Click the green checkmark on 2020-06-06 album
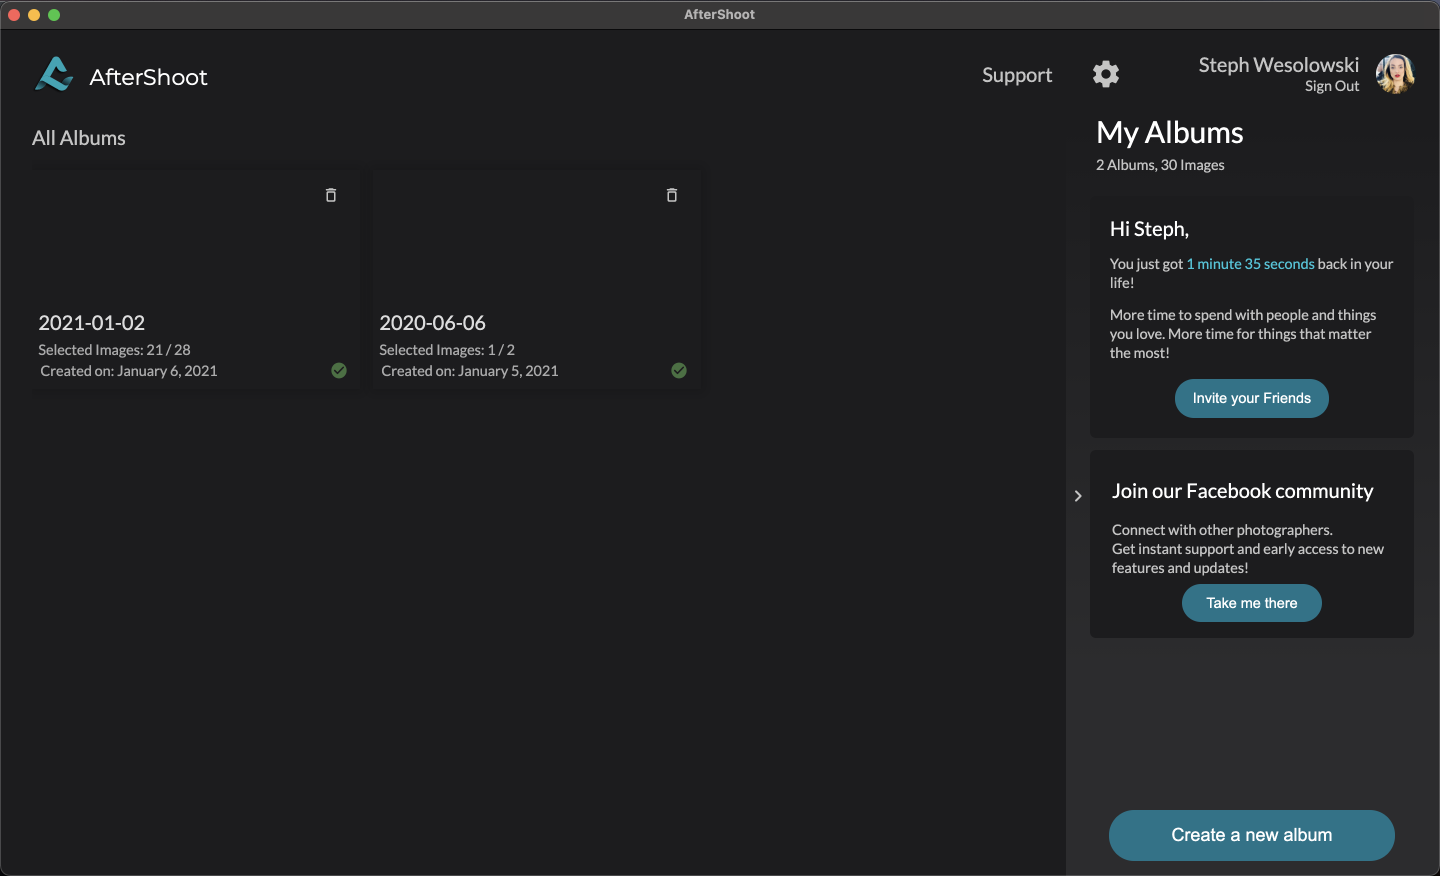The width and height of the screenshot is (1440, 876). click(x=679, y=370)
